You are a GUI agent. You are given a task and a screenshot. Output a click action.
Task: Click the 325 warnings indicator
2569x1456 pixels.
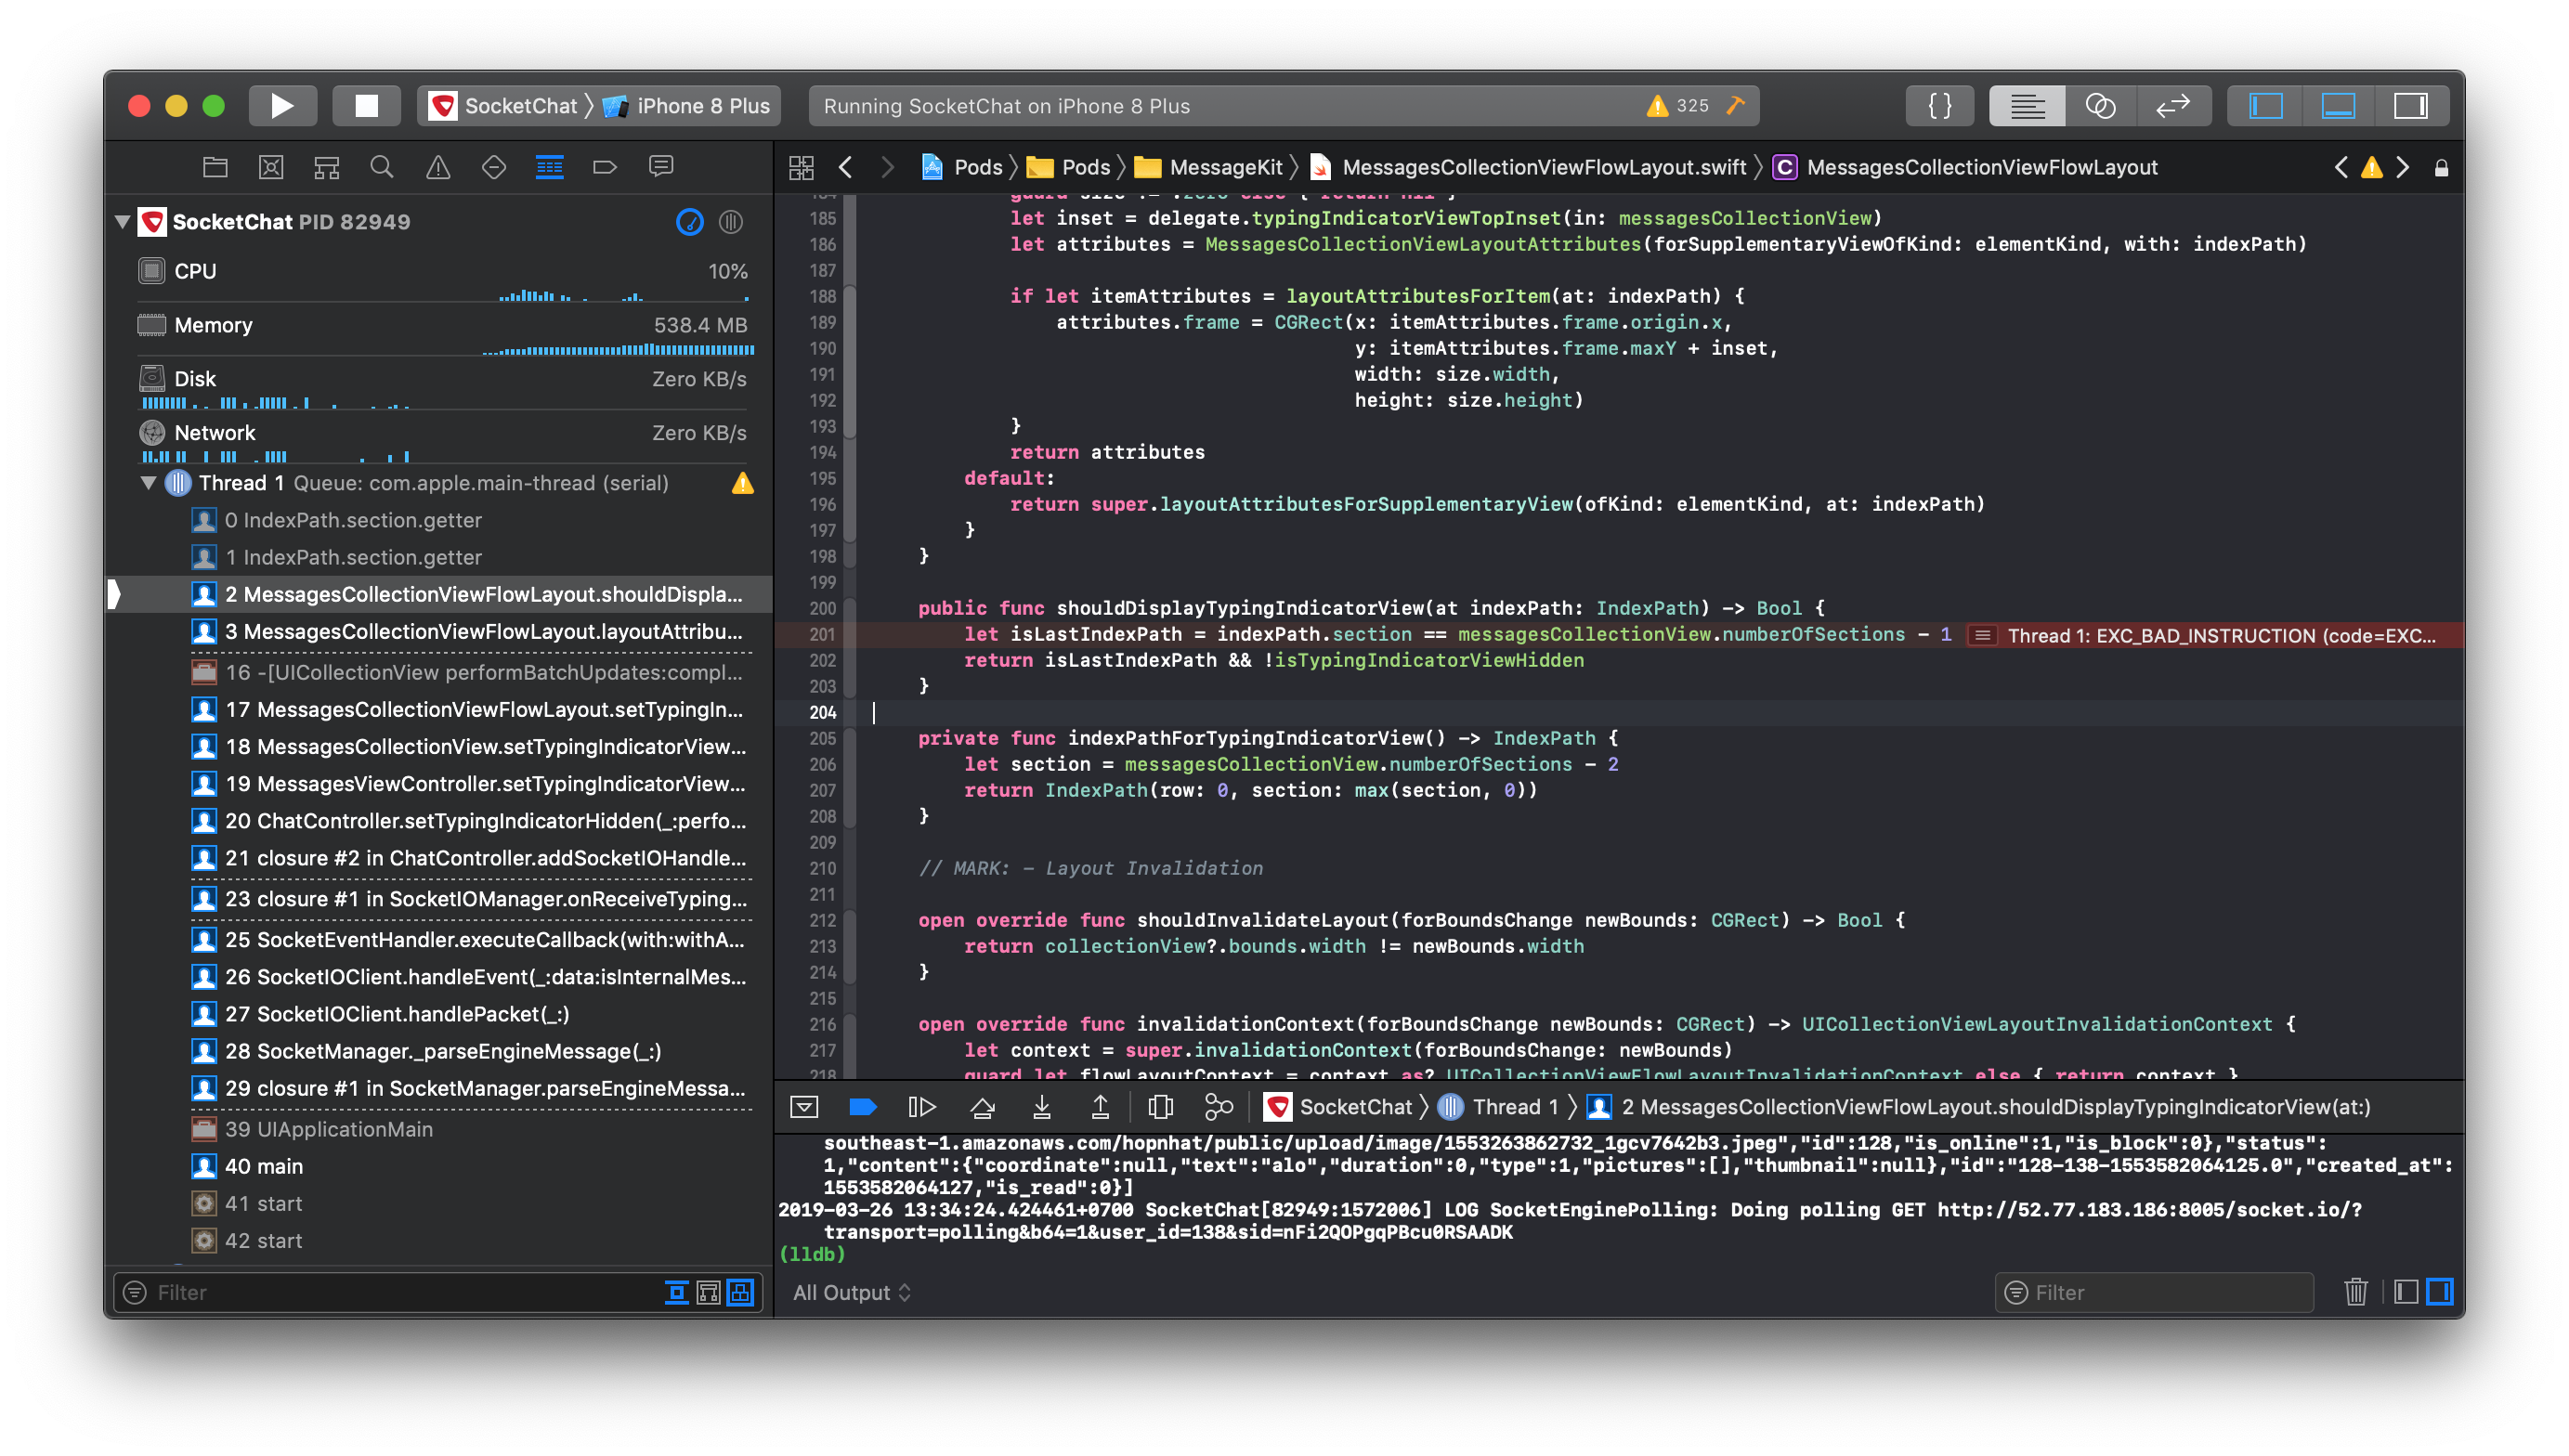click(1678, 105)
